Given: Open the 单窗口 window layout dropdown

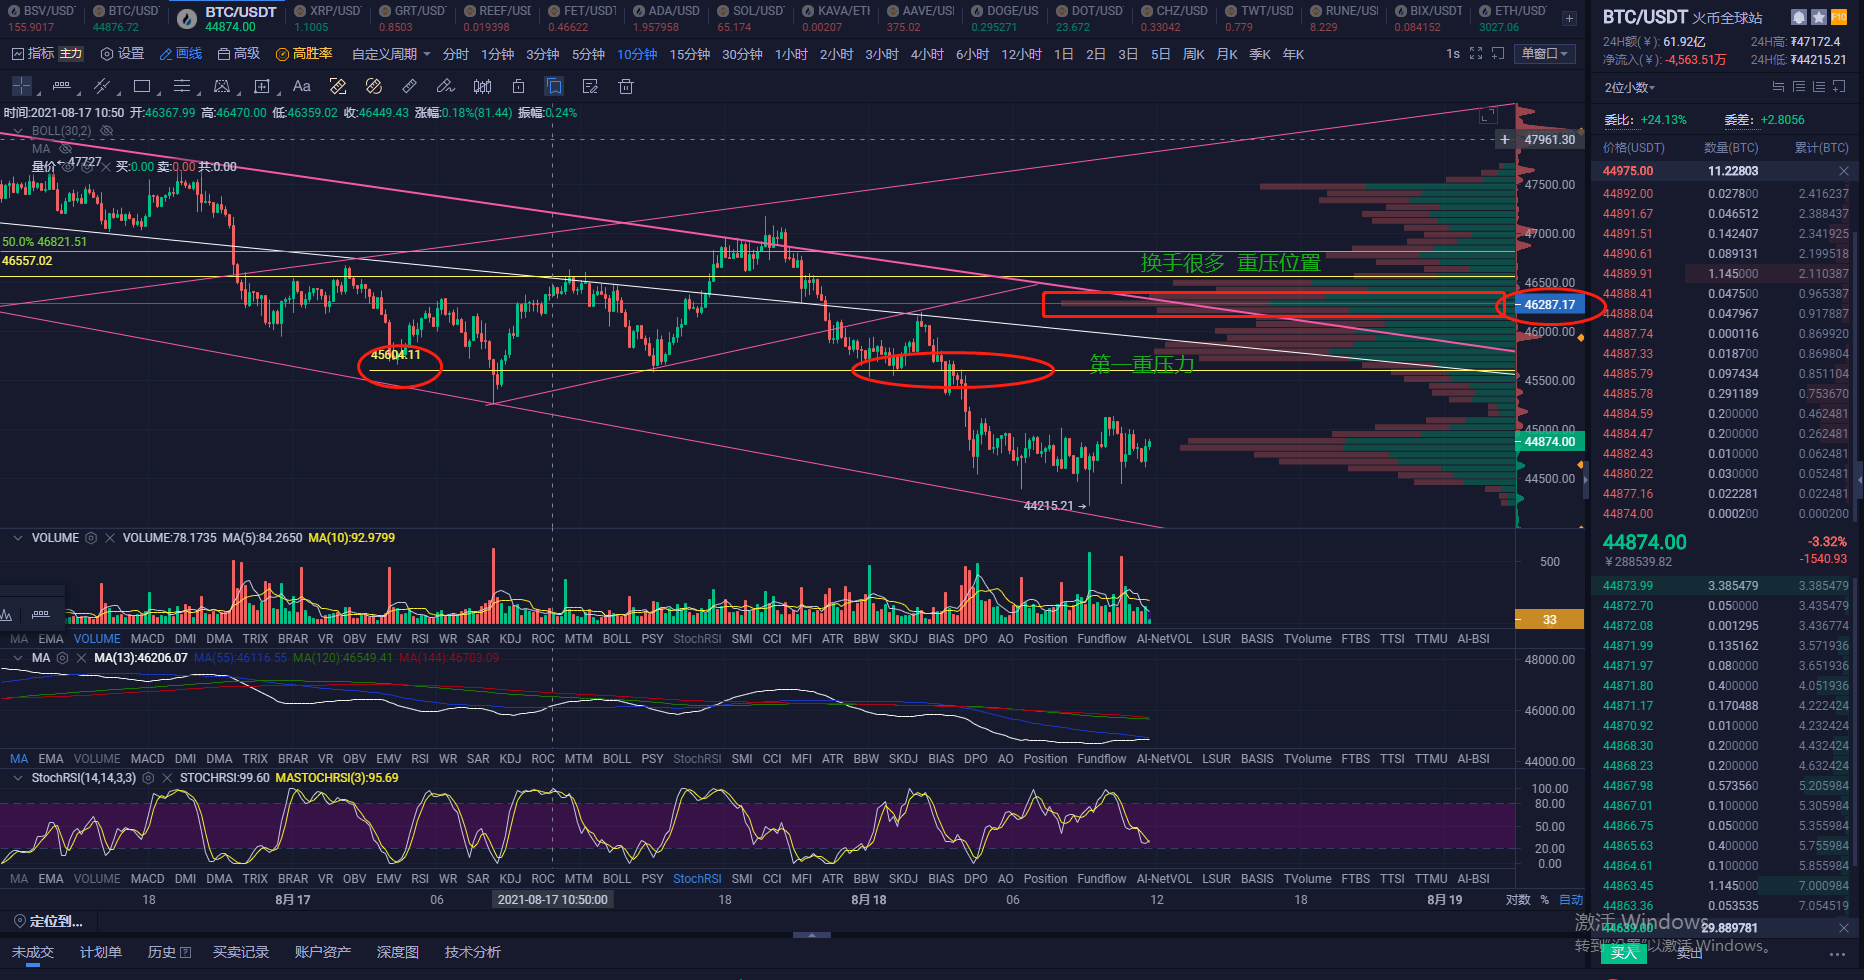Looking at the screenshot, I should coord(1545,54).
